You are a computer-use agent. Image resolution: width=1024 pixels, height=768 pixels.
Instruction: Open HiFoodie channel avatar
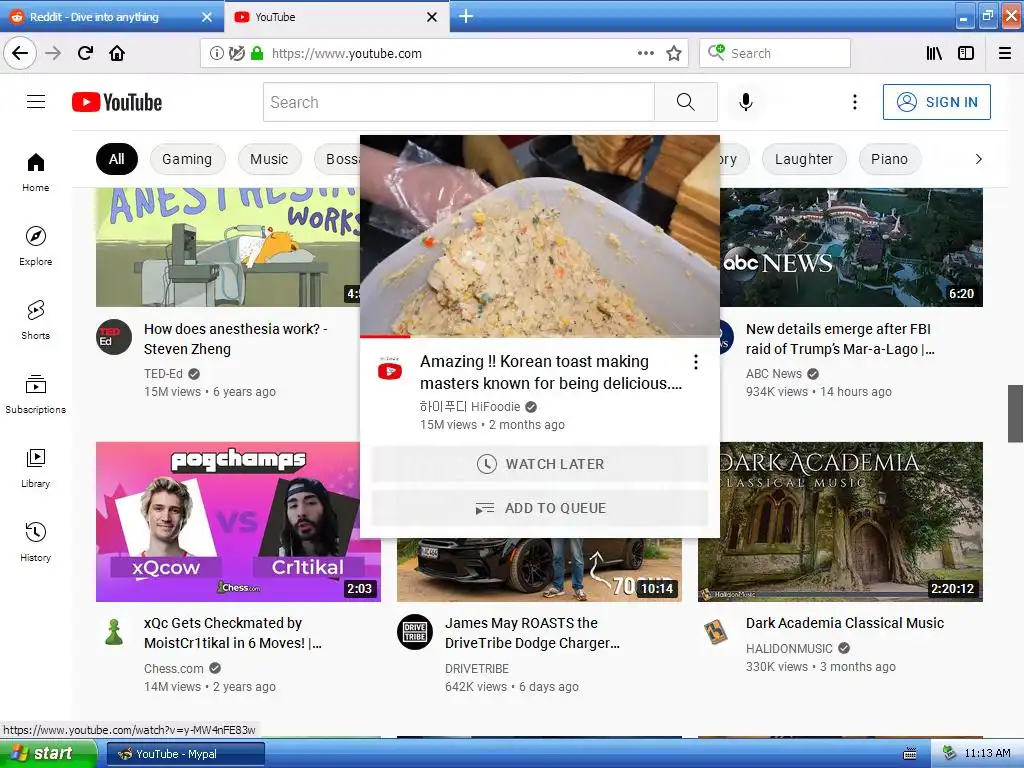pyautogui.click(x=390, y=369)
